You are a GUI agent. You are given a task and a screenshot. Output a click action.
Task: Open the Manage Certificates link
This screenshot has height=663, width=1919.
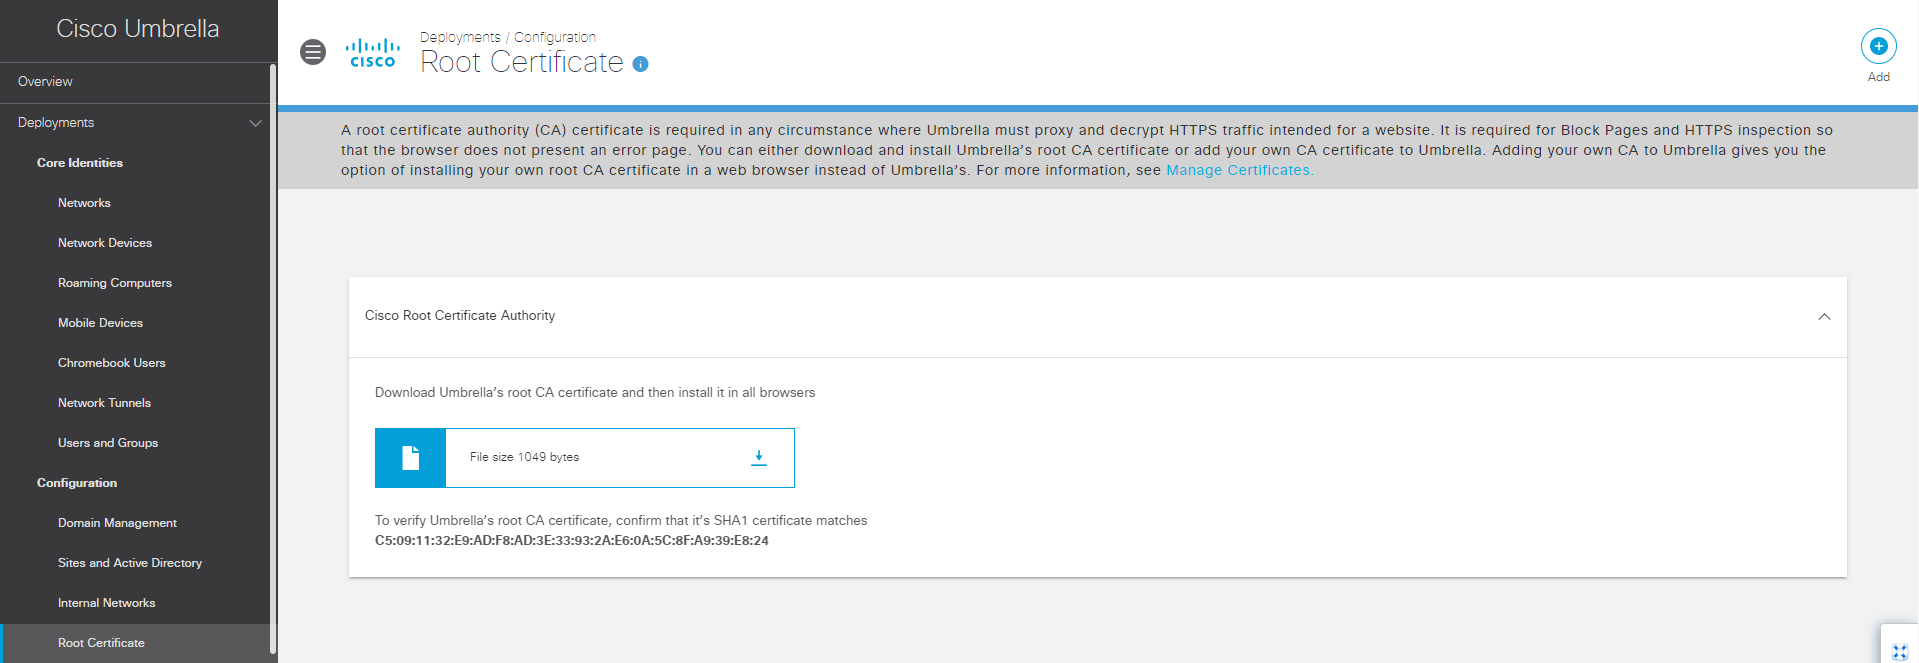coord(1239,170)
